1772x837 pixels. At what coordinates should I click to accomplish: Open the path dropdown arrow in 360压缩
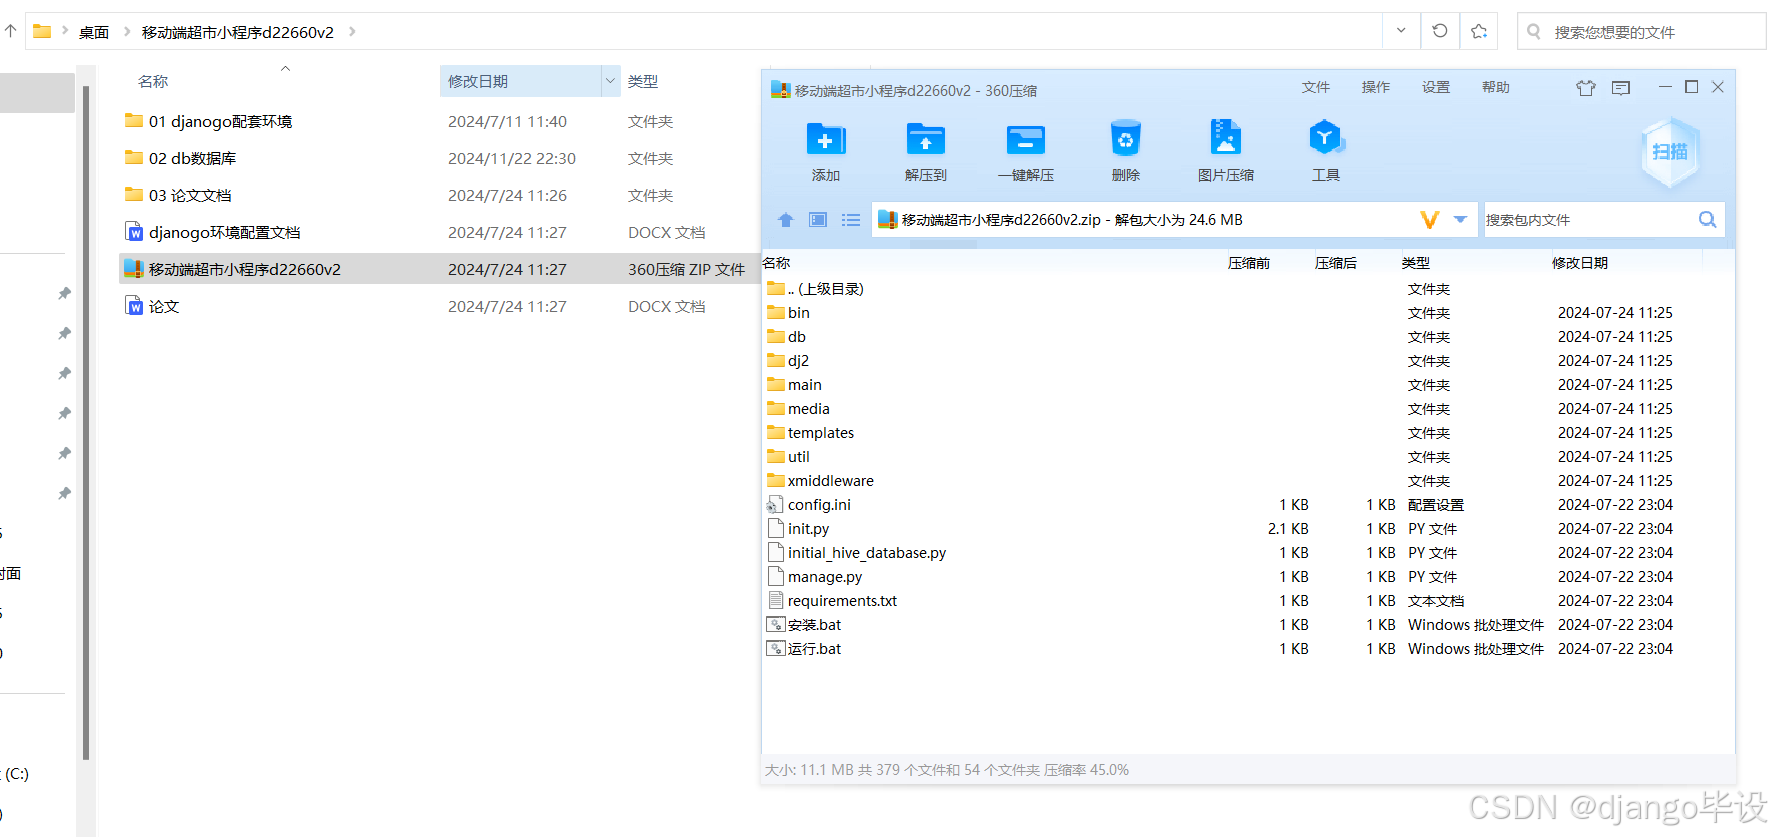[1460, 220]
